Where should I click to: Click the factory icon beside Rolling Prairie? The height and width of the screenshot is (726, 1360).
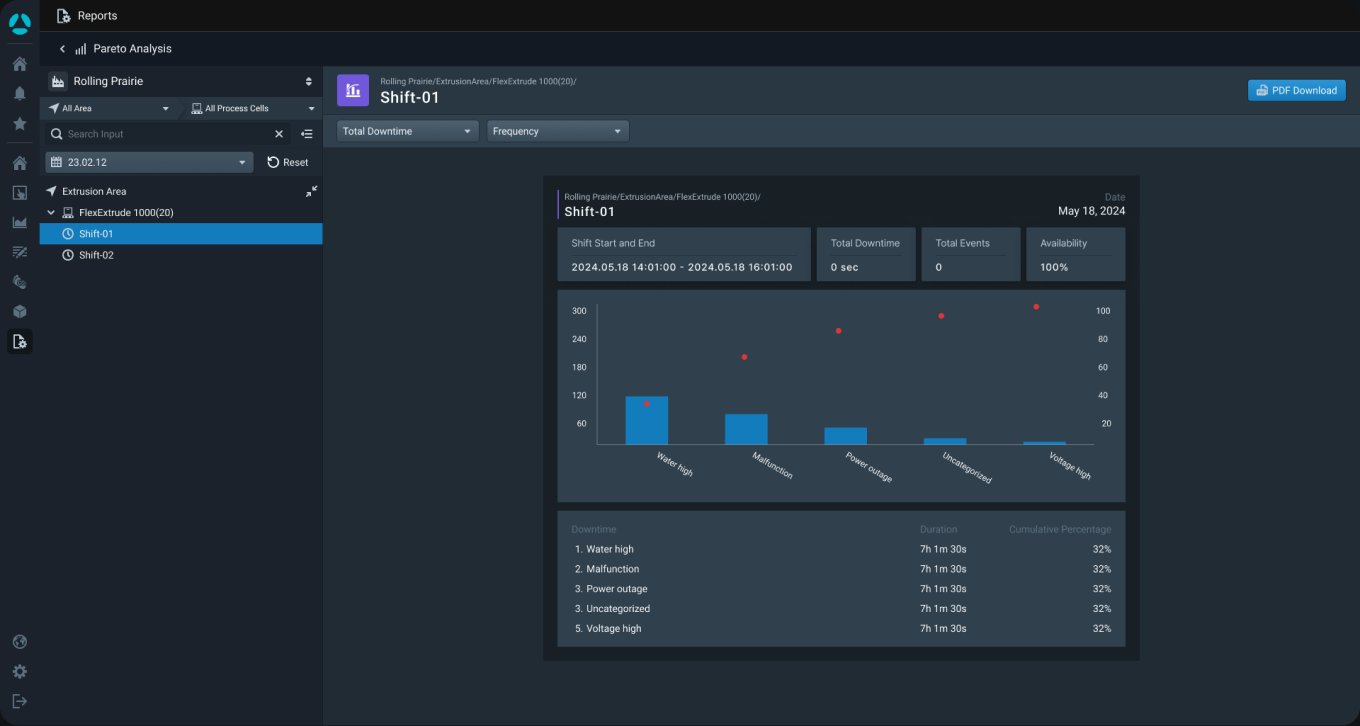point(58,81)
